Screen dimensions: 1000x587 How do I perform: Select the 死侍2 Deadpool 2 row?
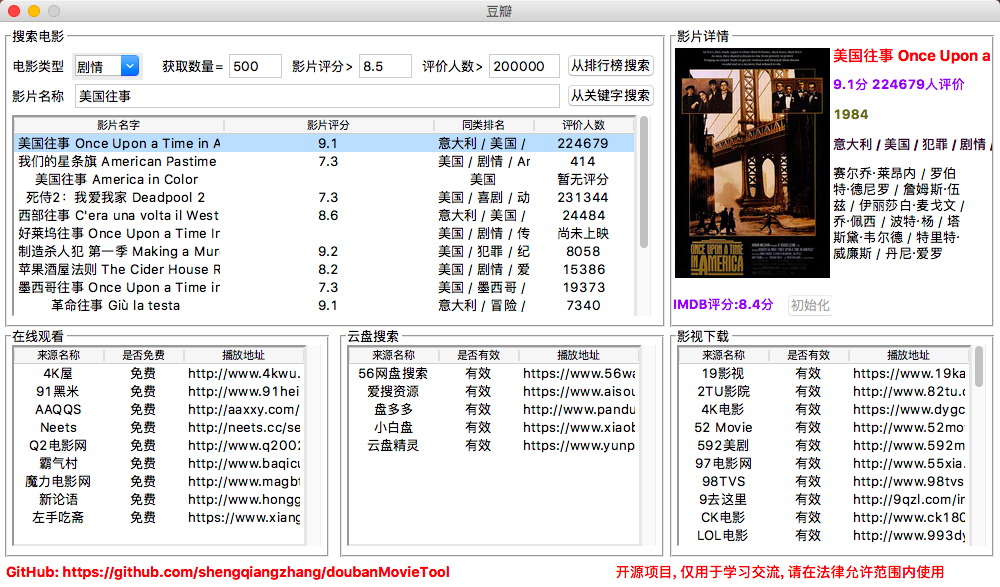[150, 197]
